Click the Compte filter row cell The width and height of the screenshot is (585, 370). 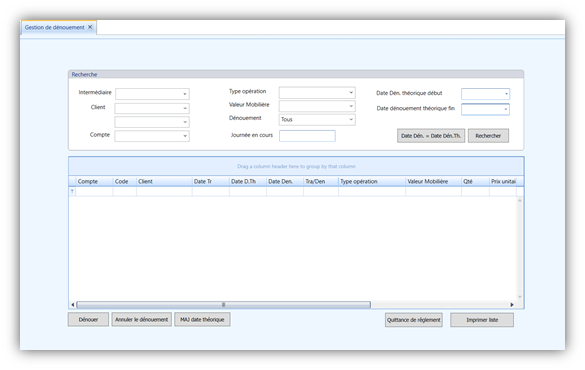pos(94,192)
